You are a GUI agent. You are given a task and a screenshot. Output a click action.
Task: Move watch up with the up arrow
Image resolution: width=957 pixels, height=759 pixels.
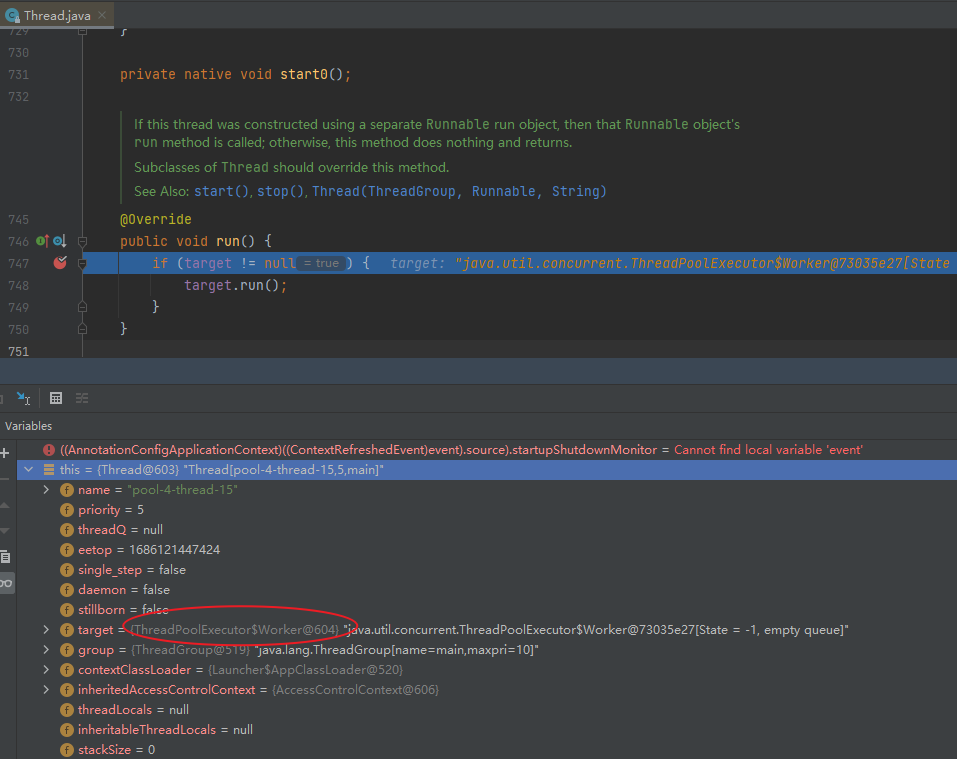click(5, 506)
